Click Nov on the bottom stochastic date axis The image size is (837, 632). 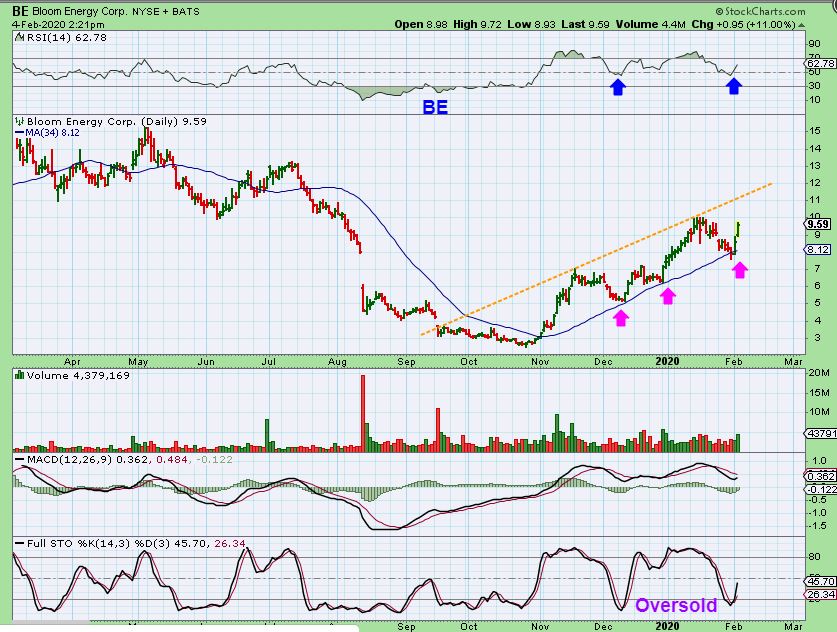click(x=540, y=626)
